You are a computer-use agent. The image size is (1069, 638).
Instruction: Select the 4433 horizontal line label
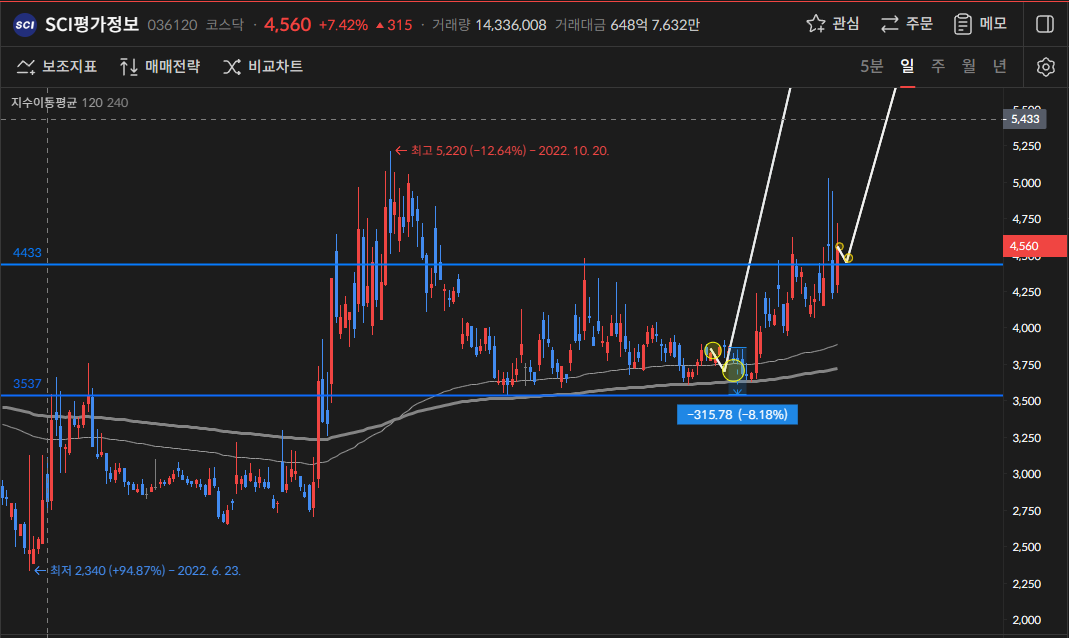tap(27, 253)
